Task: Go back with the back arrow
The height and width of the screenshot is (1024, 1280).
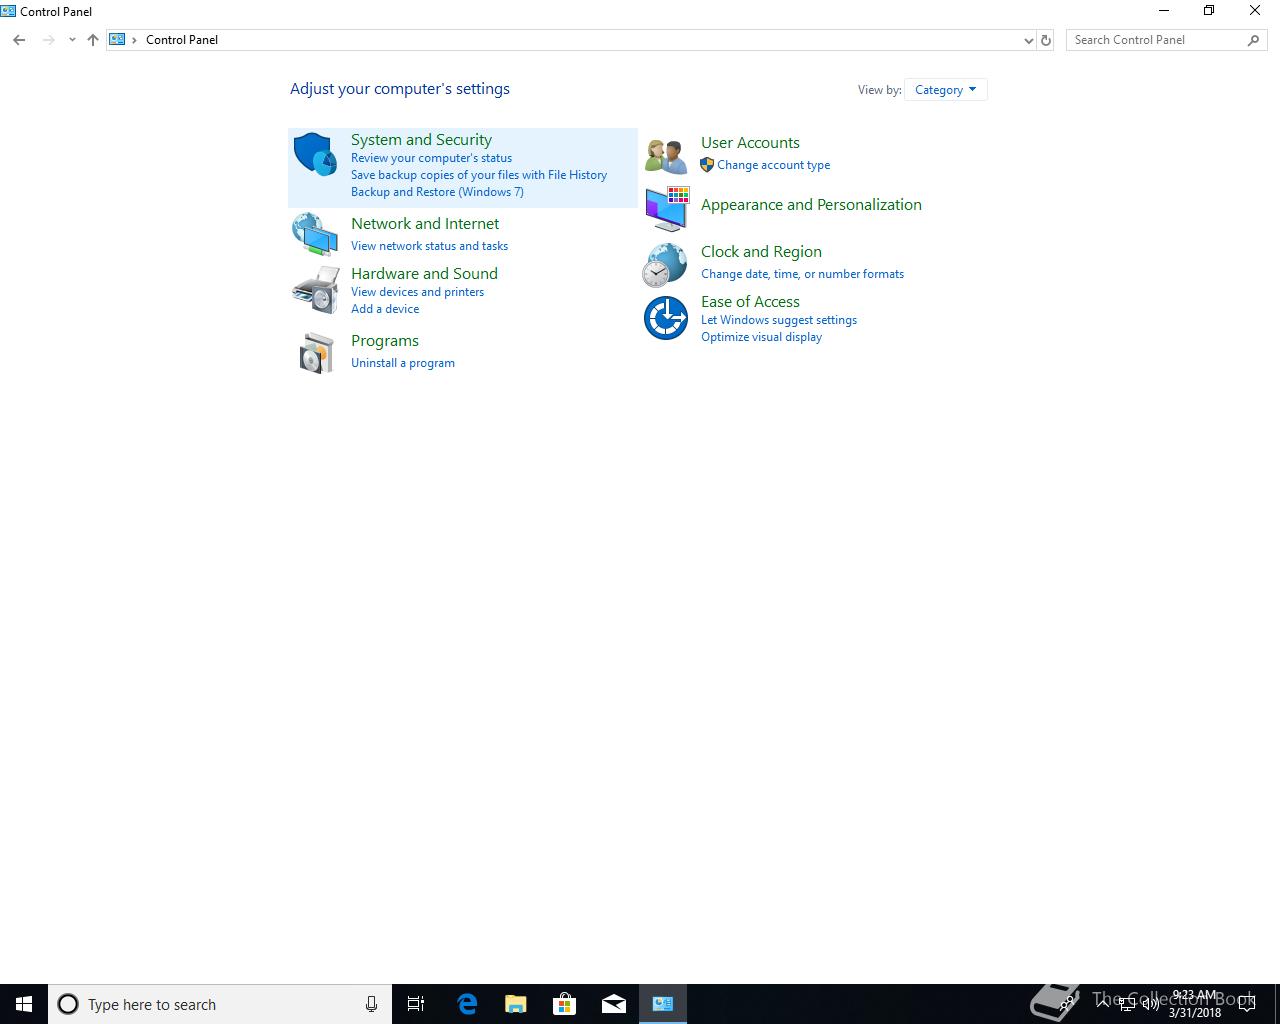Action: (19, 40)
